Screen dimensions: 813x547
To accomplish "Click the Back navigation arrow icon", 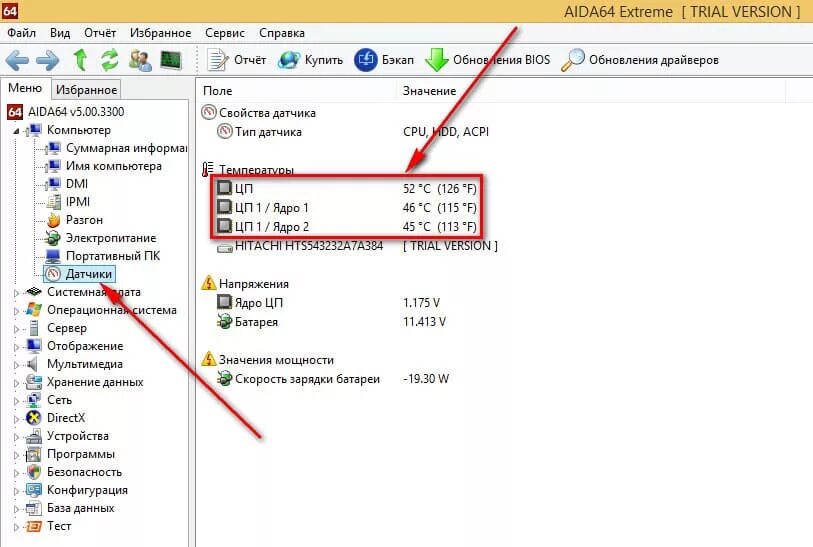I will click(17, 60).
